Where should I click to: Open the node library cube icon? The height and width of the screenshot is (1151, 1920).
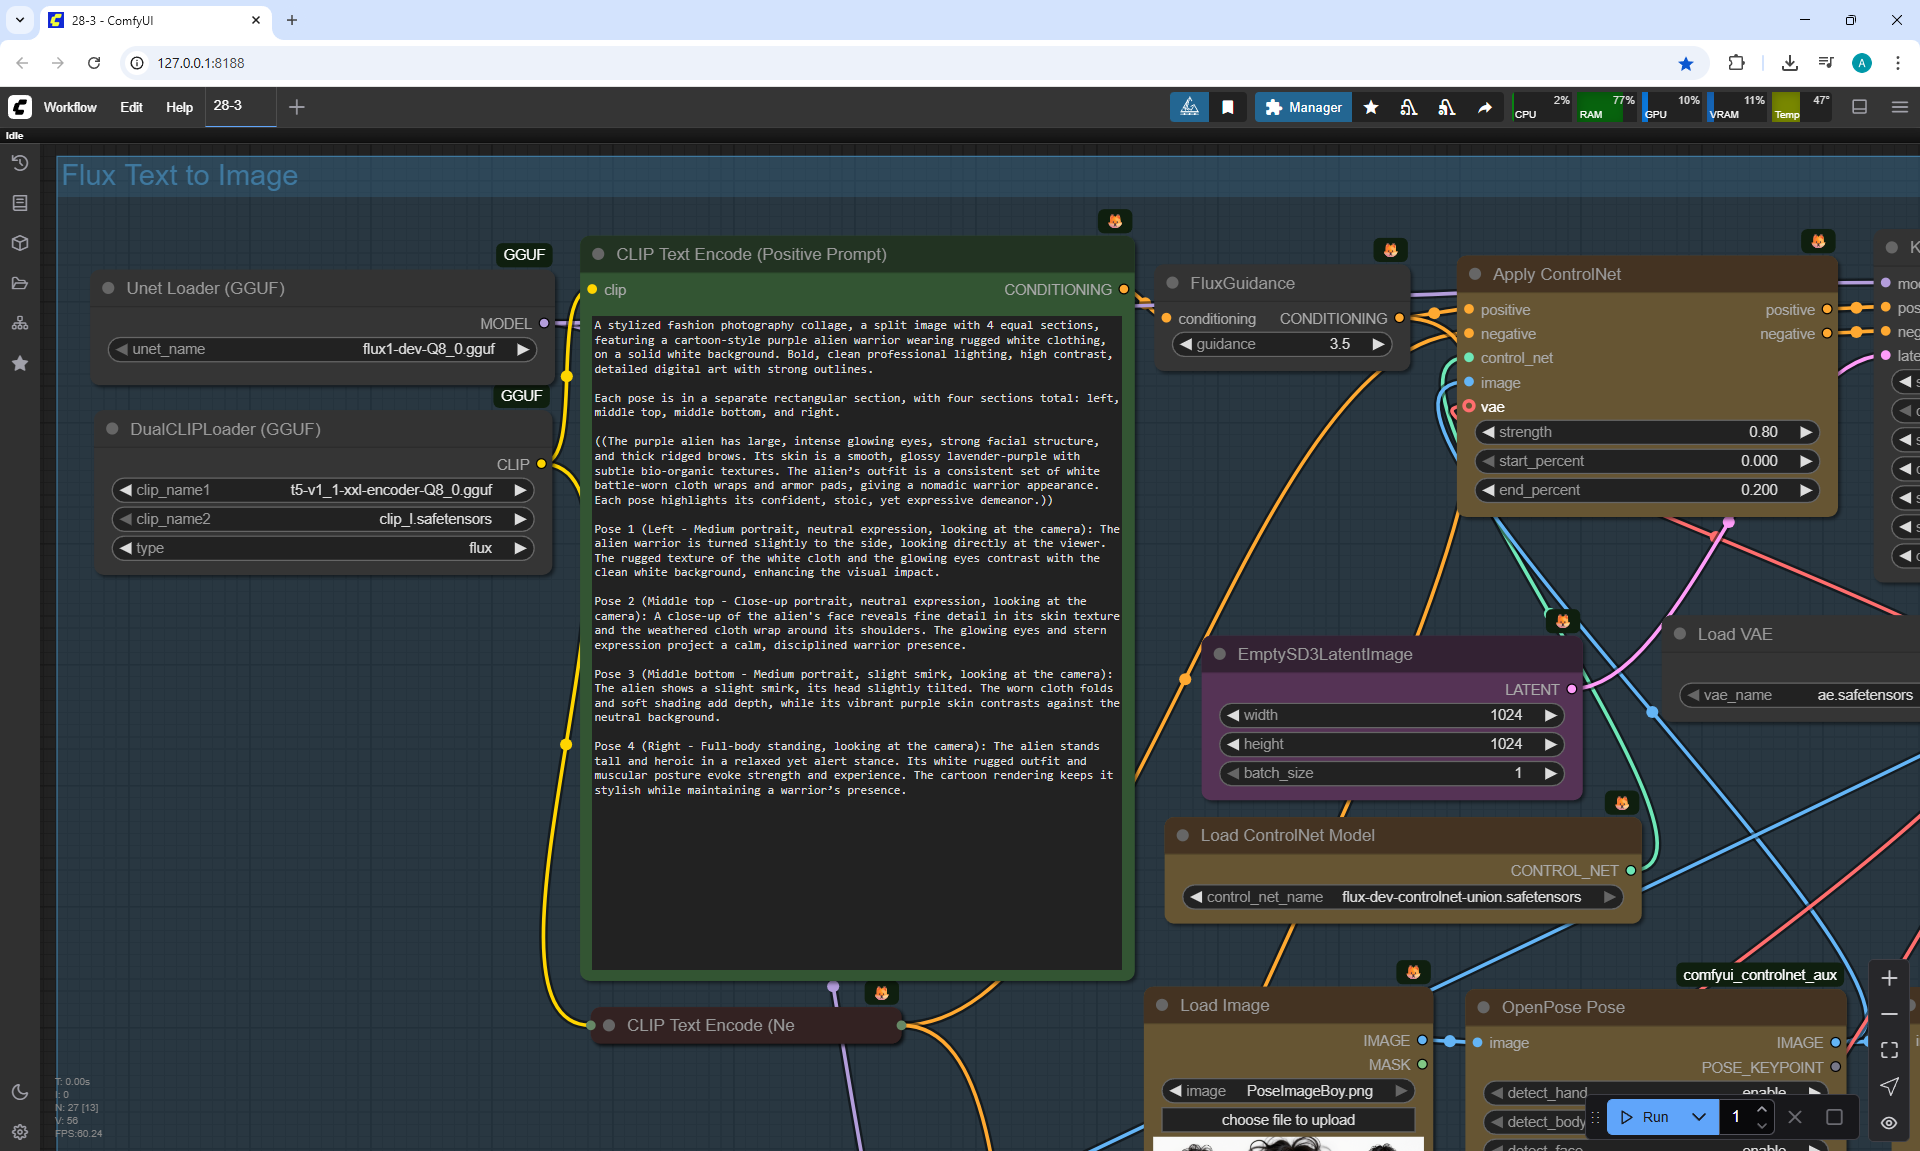20,243
